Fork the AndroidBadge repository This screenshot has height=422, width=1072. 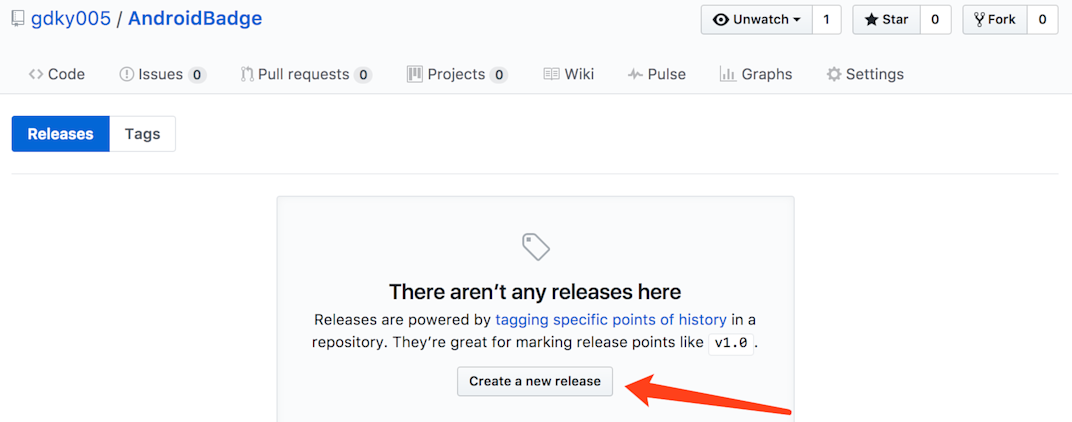click(995, 20)
